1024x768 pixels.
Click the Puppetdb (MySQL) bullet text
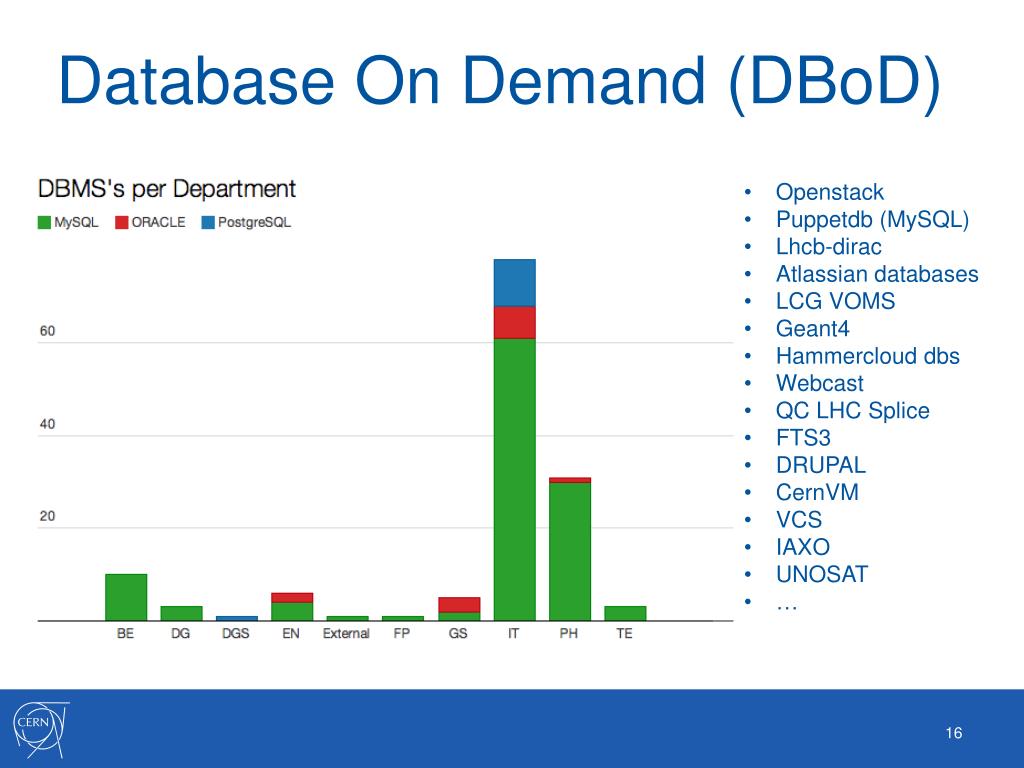[x=872, y=219]
